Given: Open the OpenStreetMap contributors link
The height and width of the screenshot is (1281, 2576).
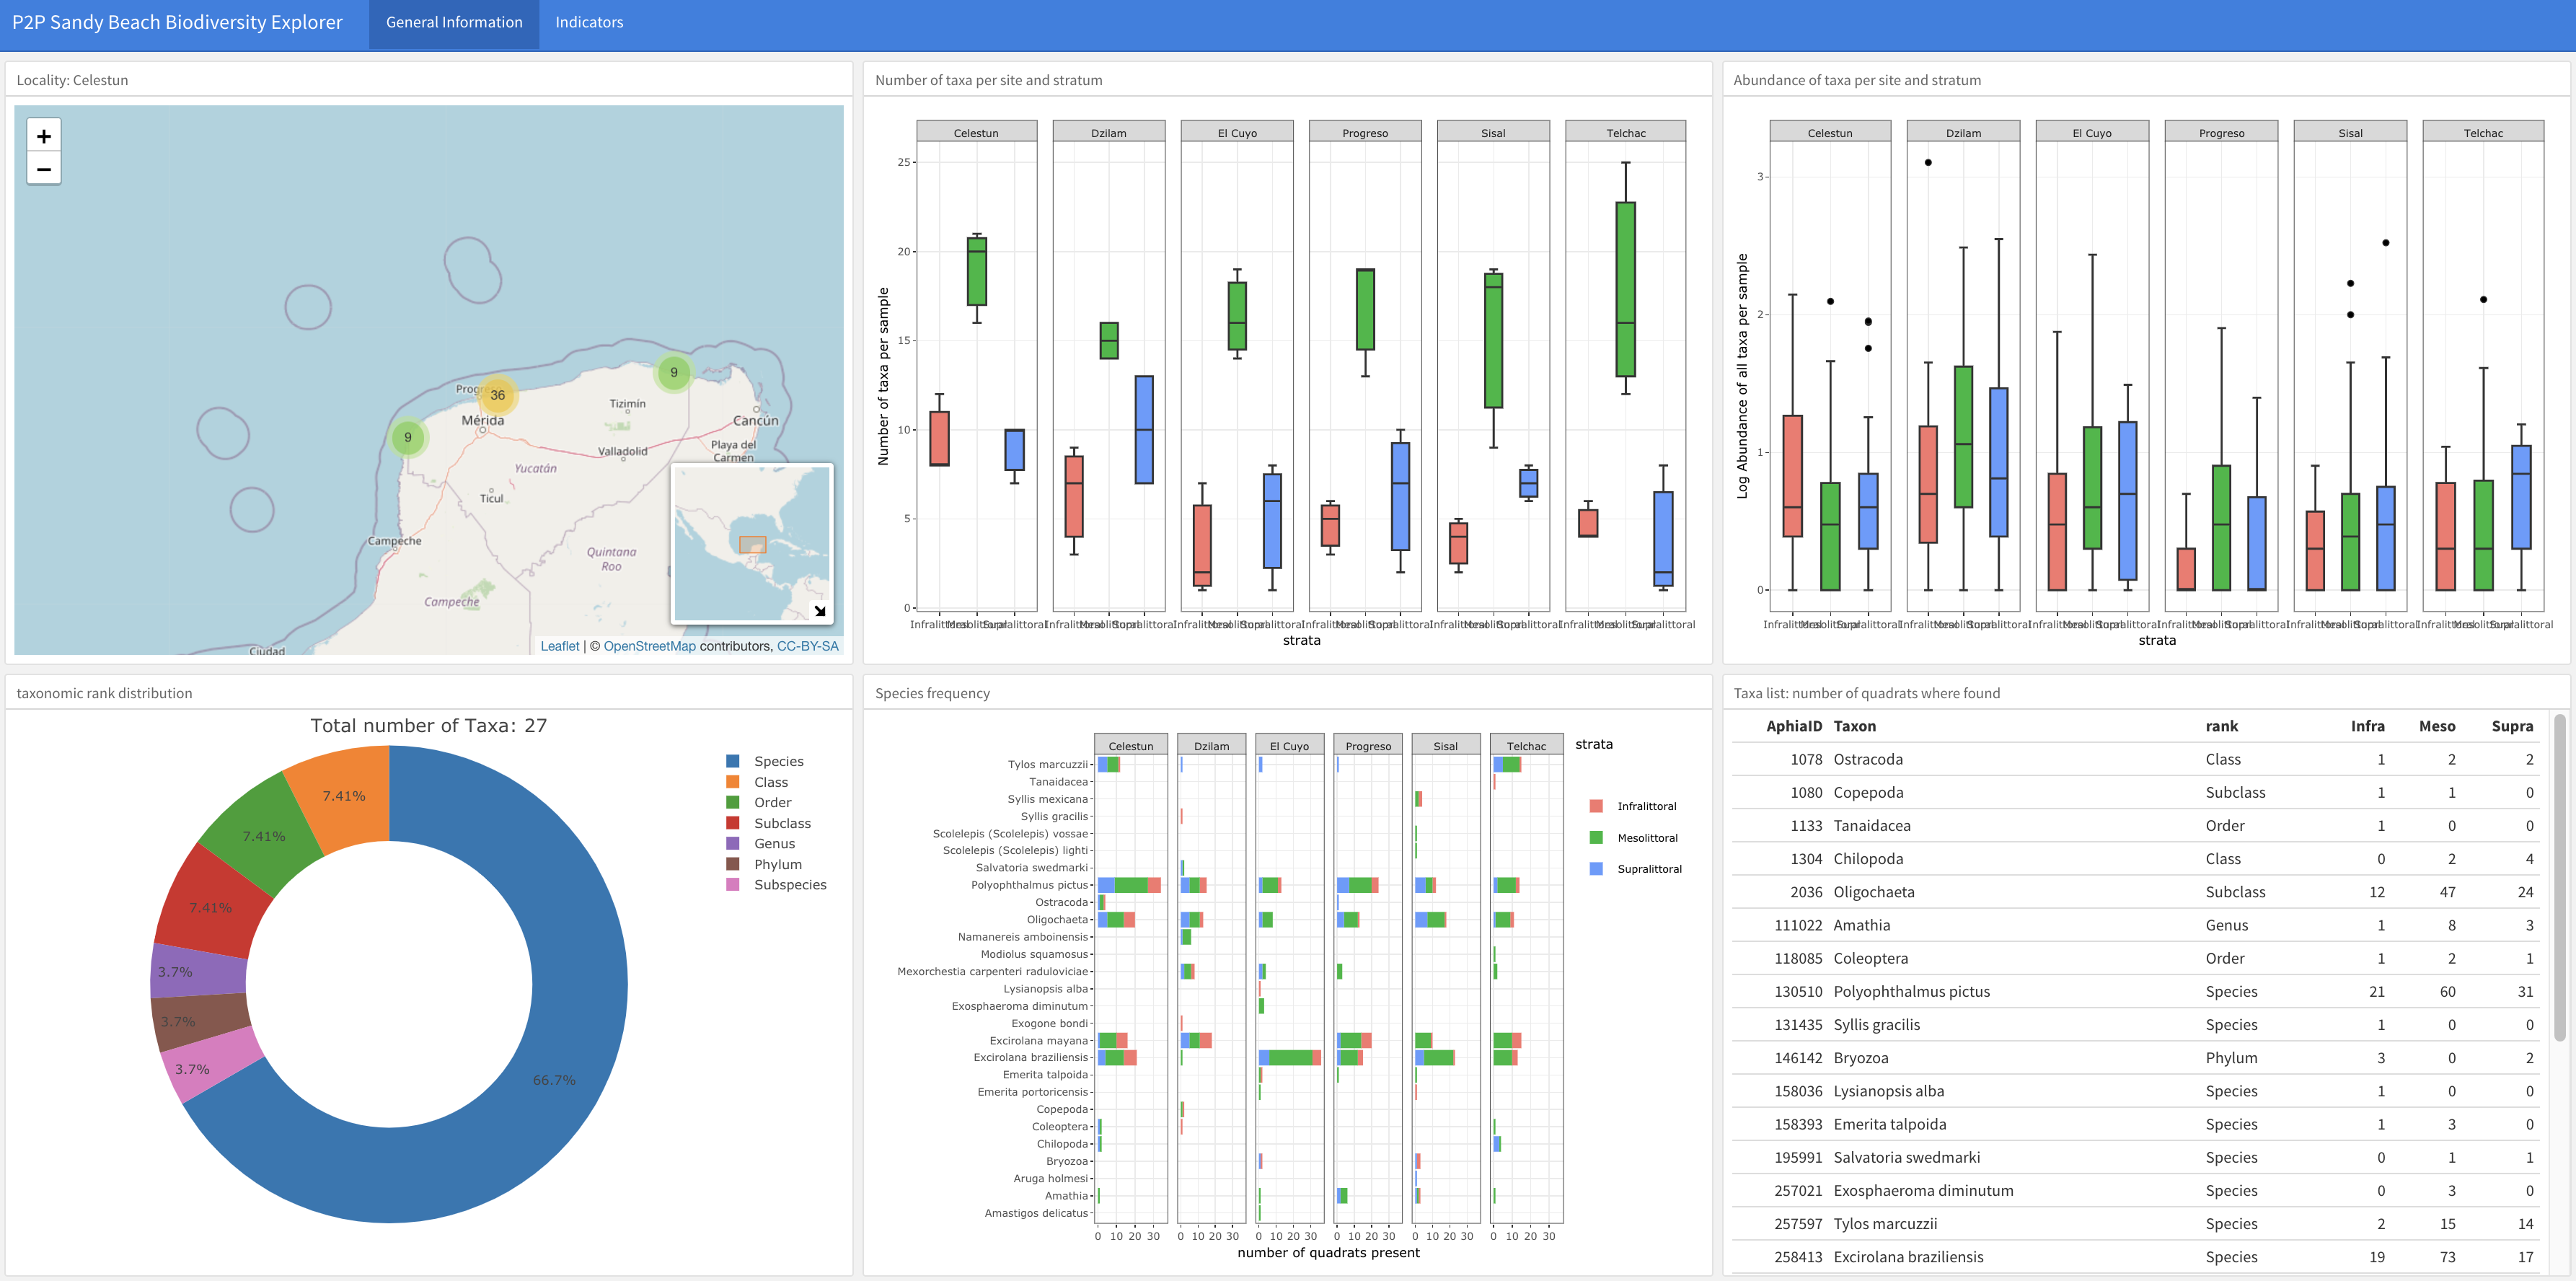Looking at the screenshot, I should click(x=649, y=646).
